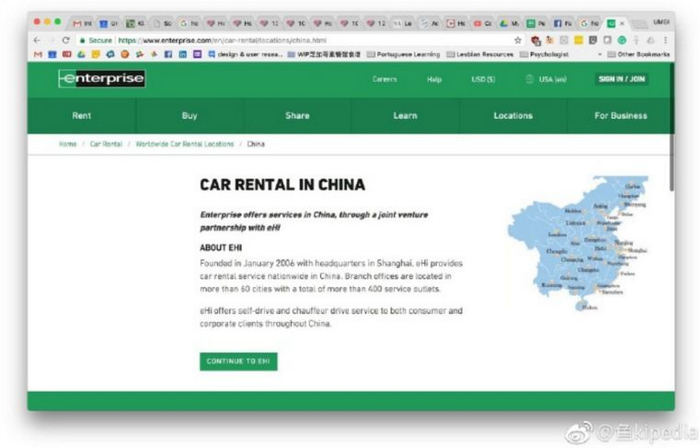The height and width of the screenshot is (448, 700).
Task: Switch to the YouTube browser tab
Action: coord(482,23)
